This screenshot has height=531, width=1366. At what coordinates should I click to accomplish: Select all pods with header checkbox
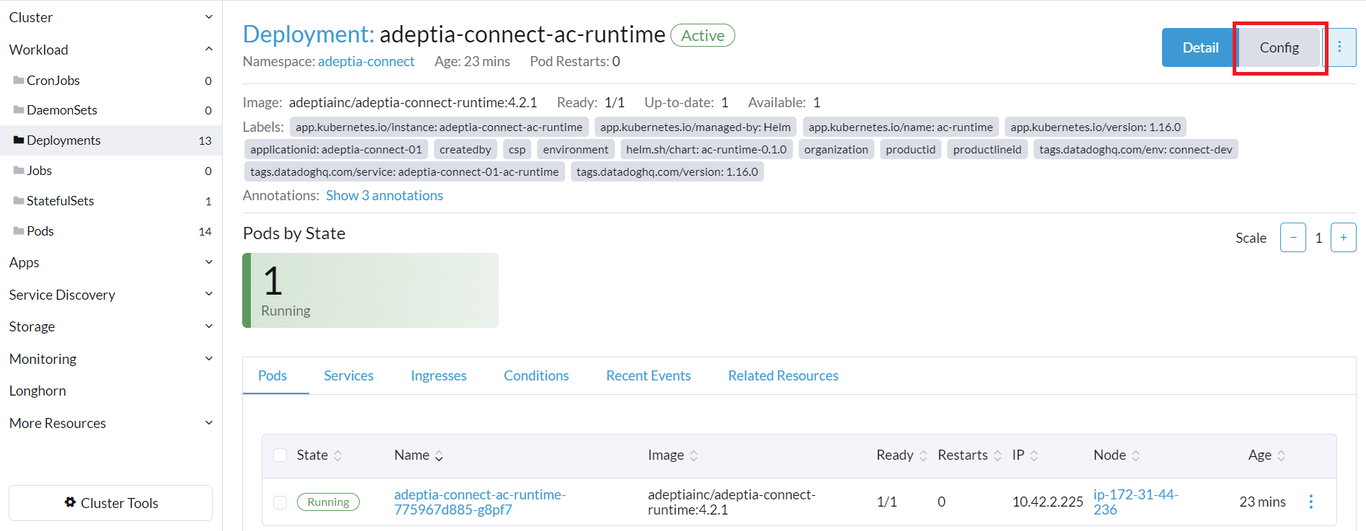pos(280,455)
